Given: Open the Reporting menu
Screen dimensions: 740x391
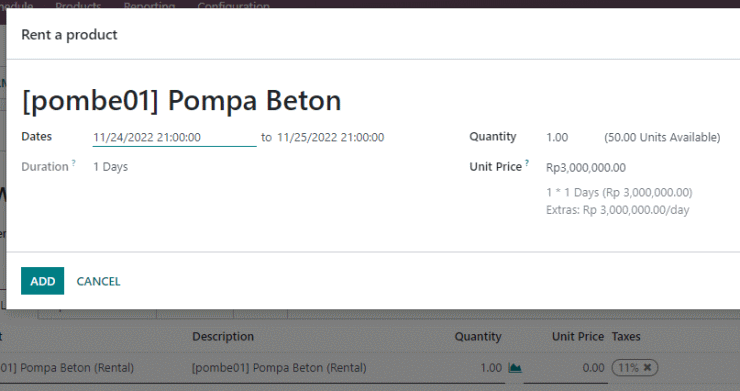Looking at the screenshot, I should point(149,6).
